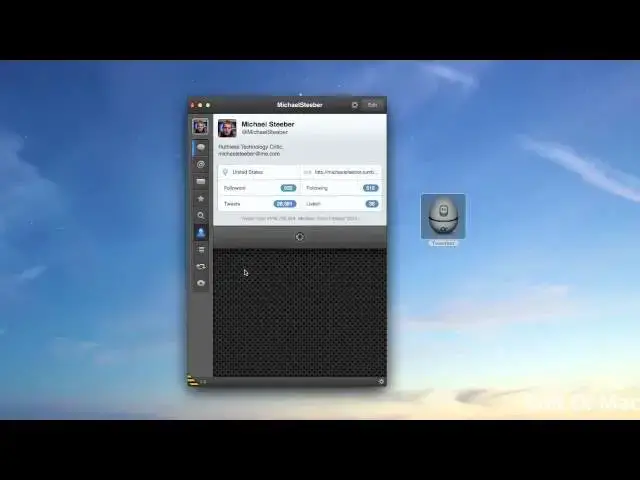Image resolution: width=640 pixels, height=480 pixels.
Task: Click the Tweets count row
Action: (x=259, y=204)
